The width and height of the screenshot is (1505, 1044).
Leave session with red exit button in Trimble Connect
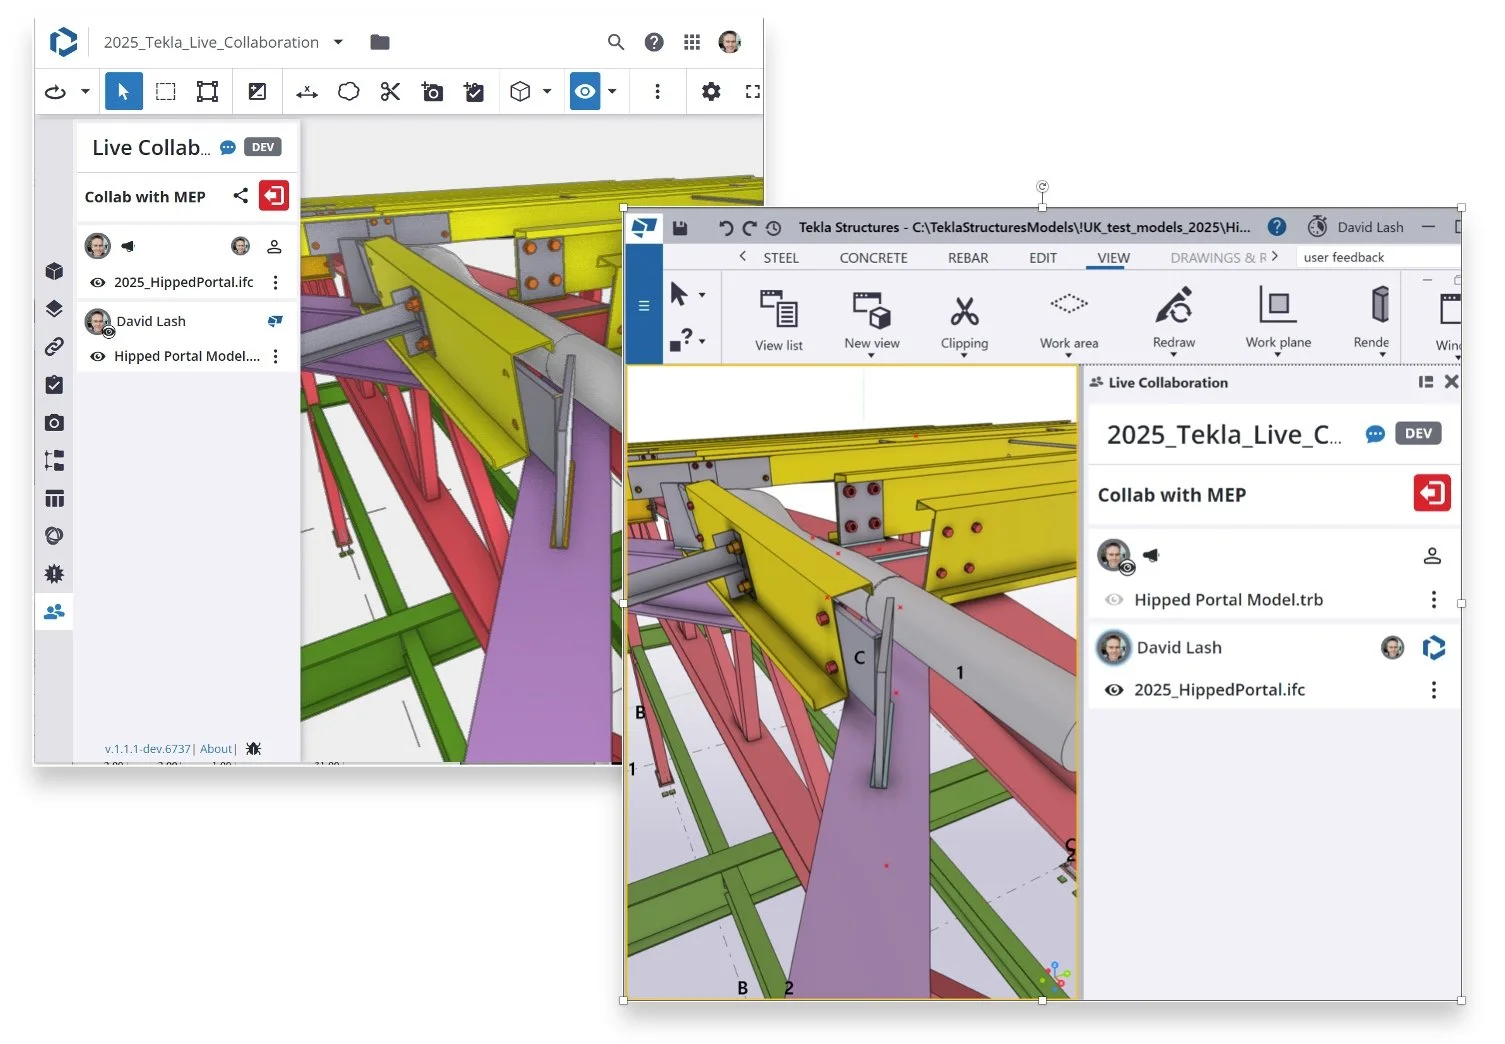274,195
